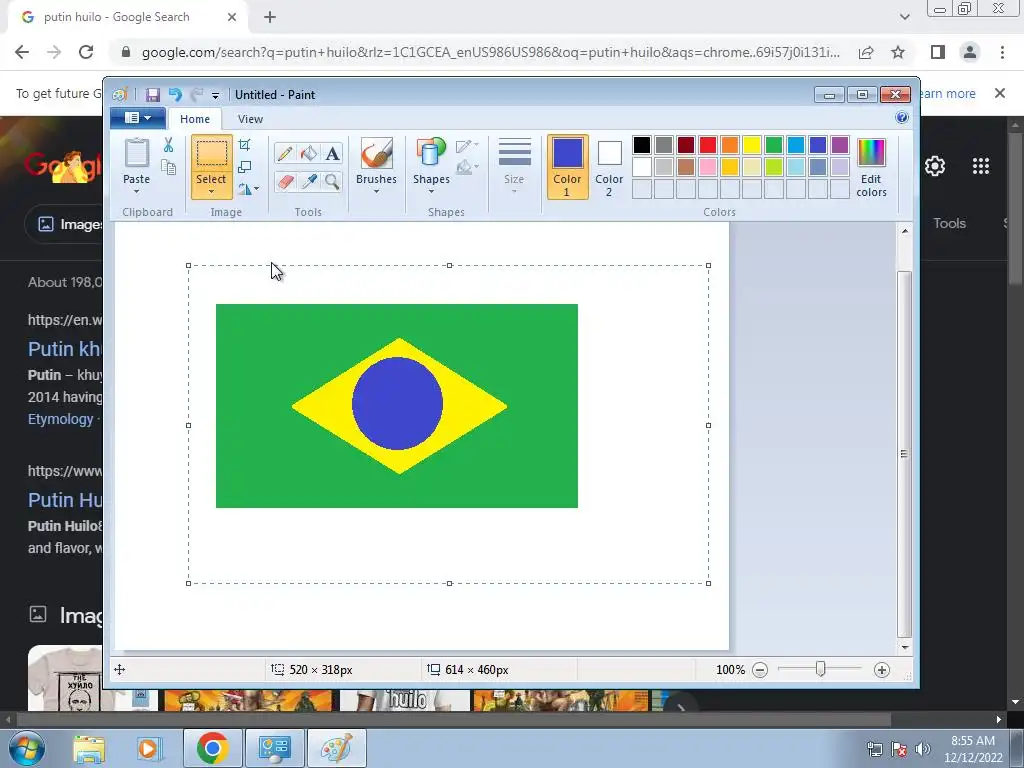Viewport: 1024px width, 768px height.
Task: Pick the yellow color swatch
Action: 752,145
